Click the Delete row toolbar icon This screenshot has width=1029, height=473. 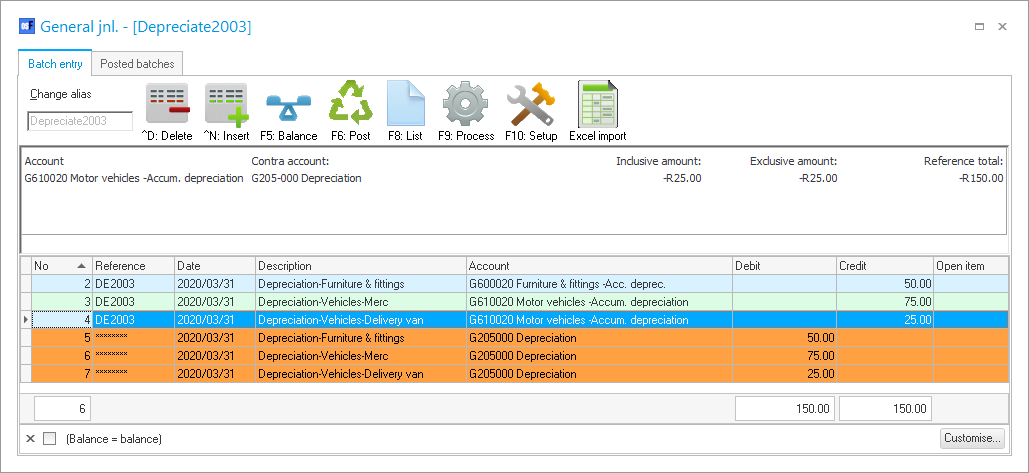pyautogui.click(x=167, y=105)
